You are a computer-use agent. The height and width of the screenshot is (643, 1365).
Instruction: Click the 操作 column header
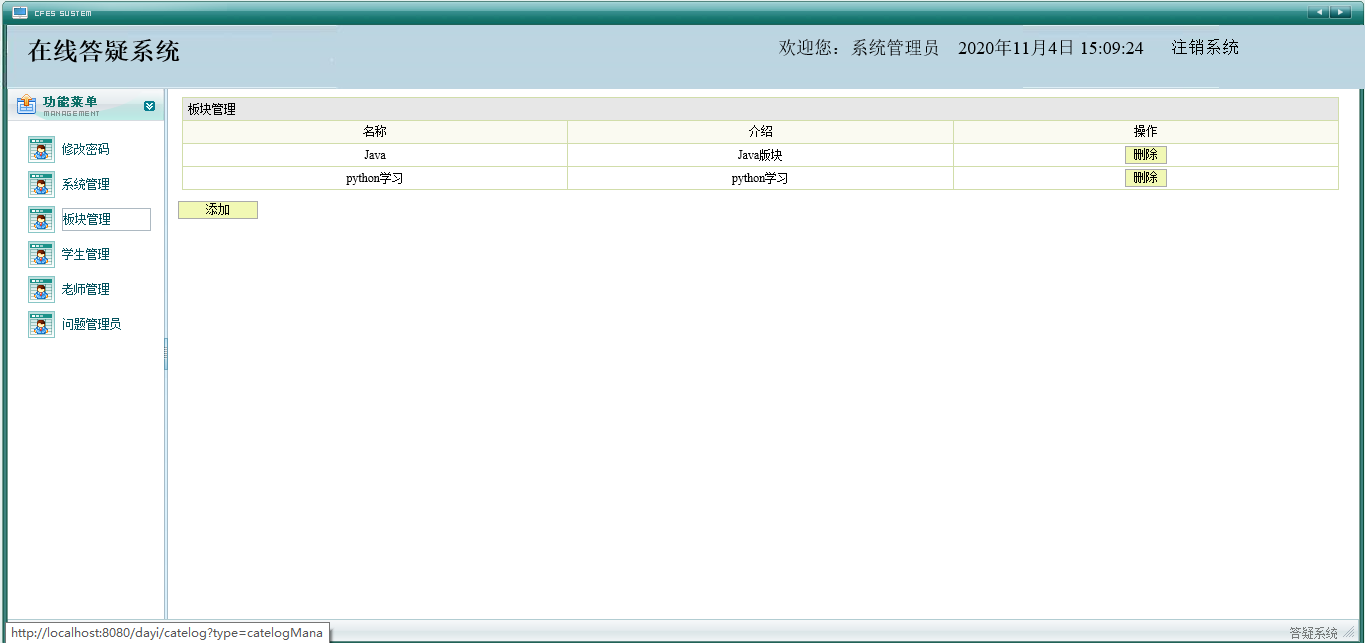[x=1146, y=132]
